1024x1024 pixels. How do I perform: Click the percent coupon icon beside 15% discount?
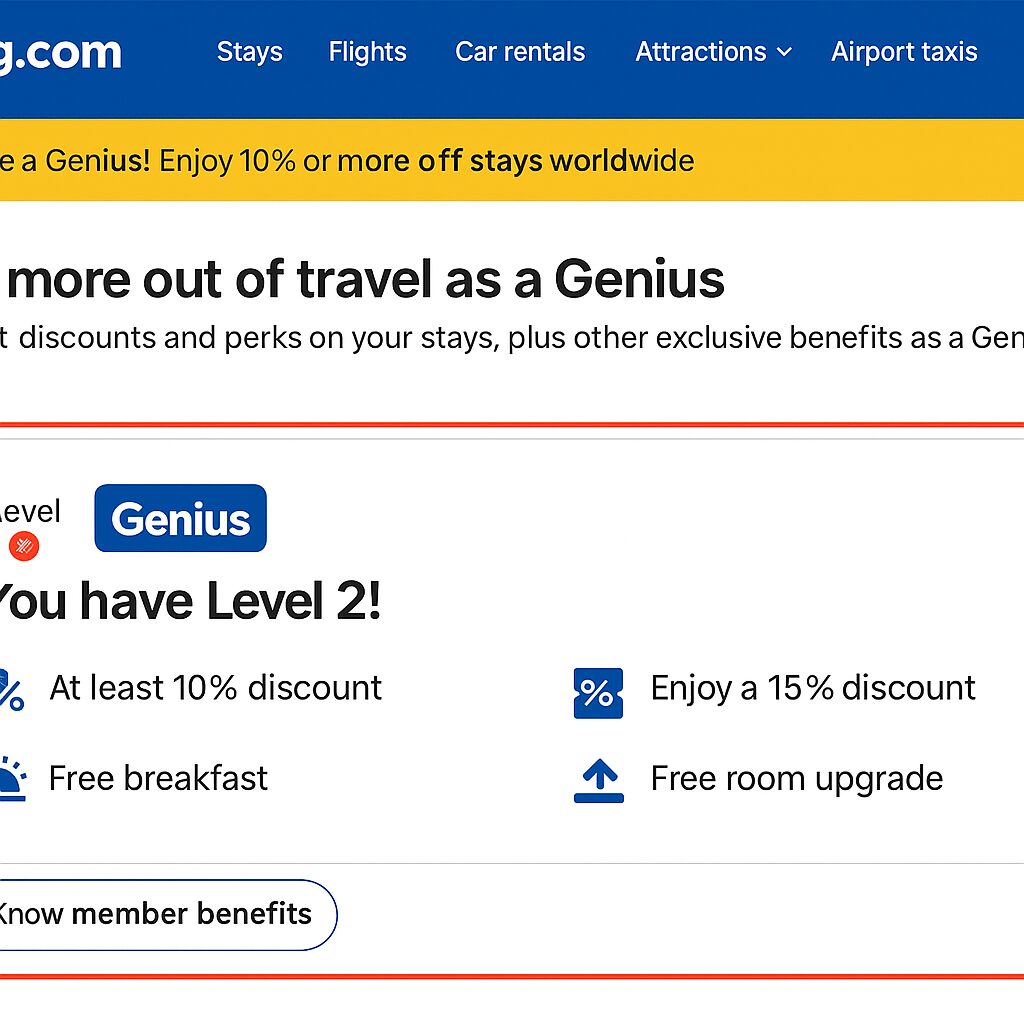pos(598,693)
